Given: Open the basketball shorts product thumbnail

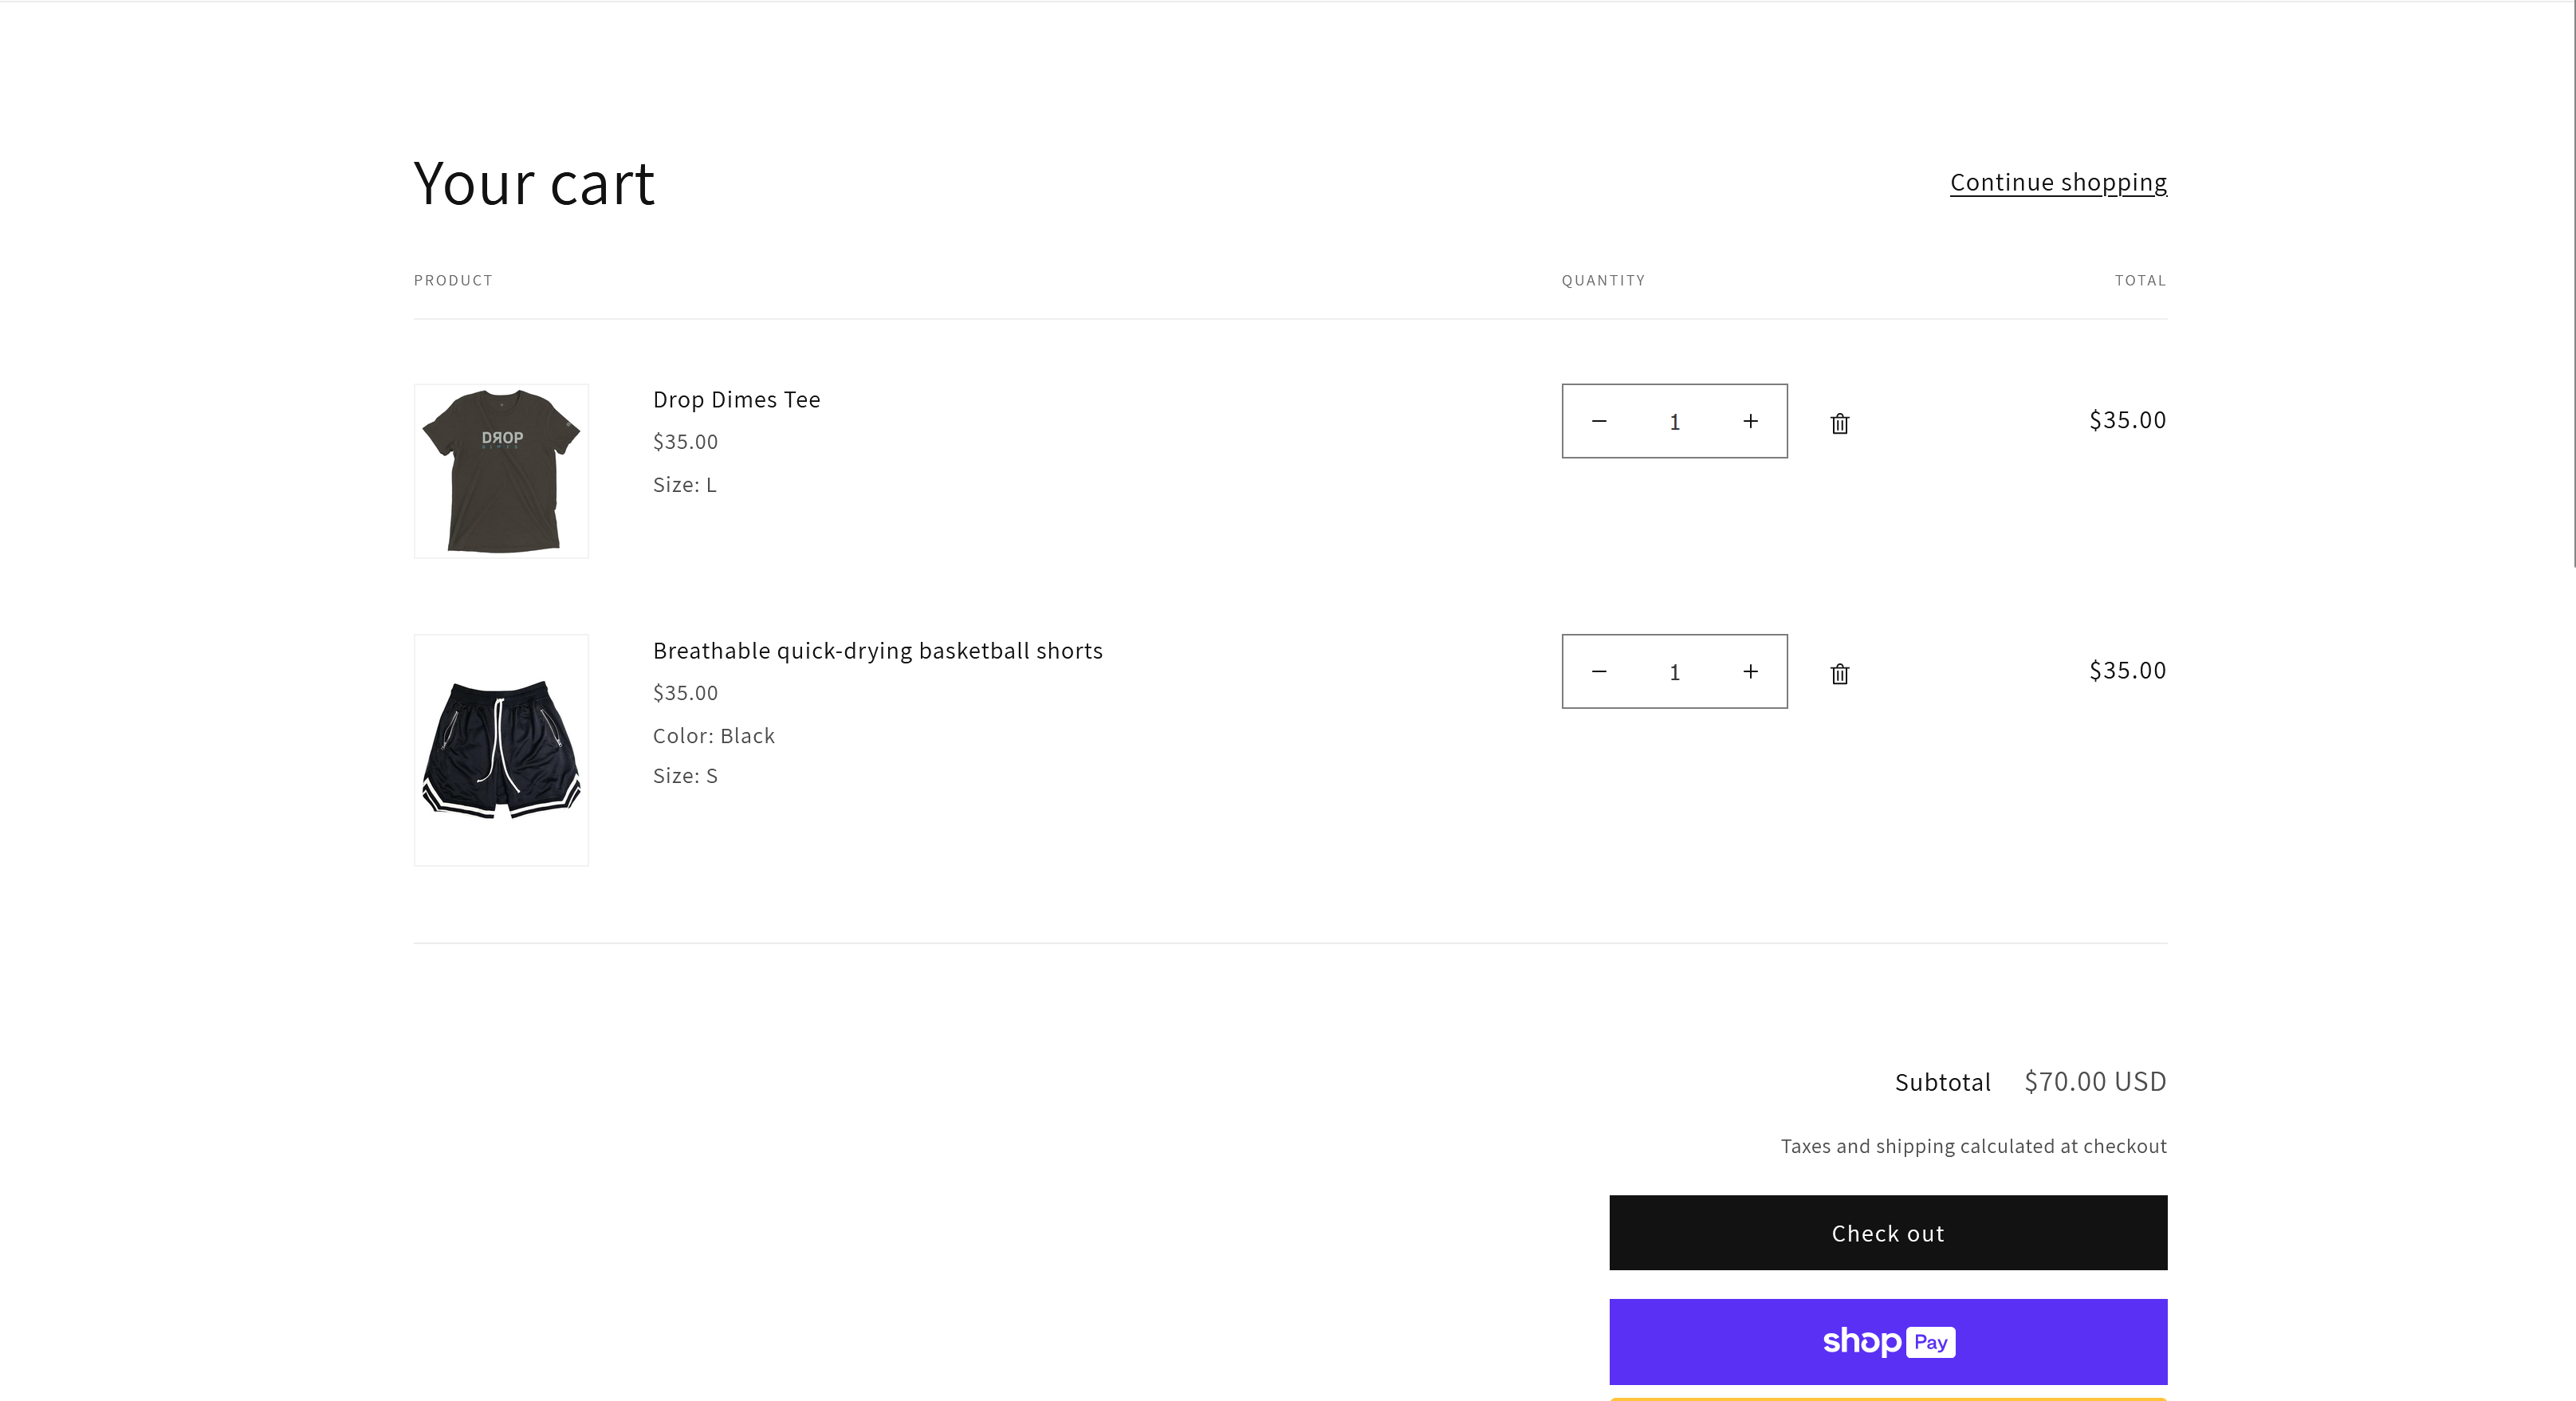Looking at the screenshot, I should coord(501,750).
